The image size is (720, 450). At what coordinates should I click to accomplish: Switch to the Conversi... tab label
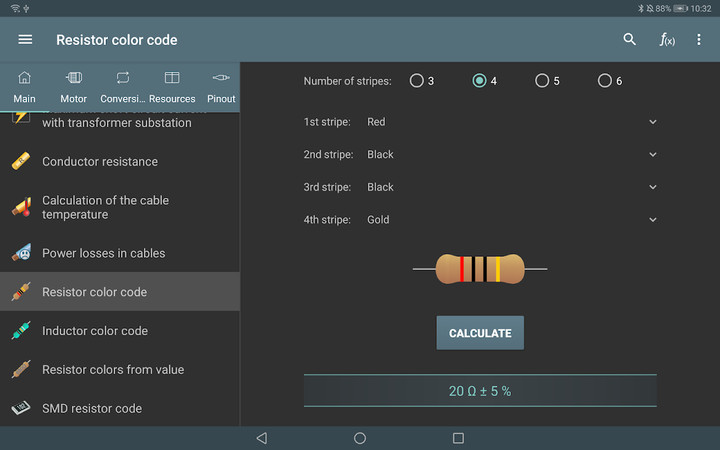point(123,99)
